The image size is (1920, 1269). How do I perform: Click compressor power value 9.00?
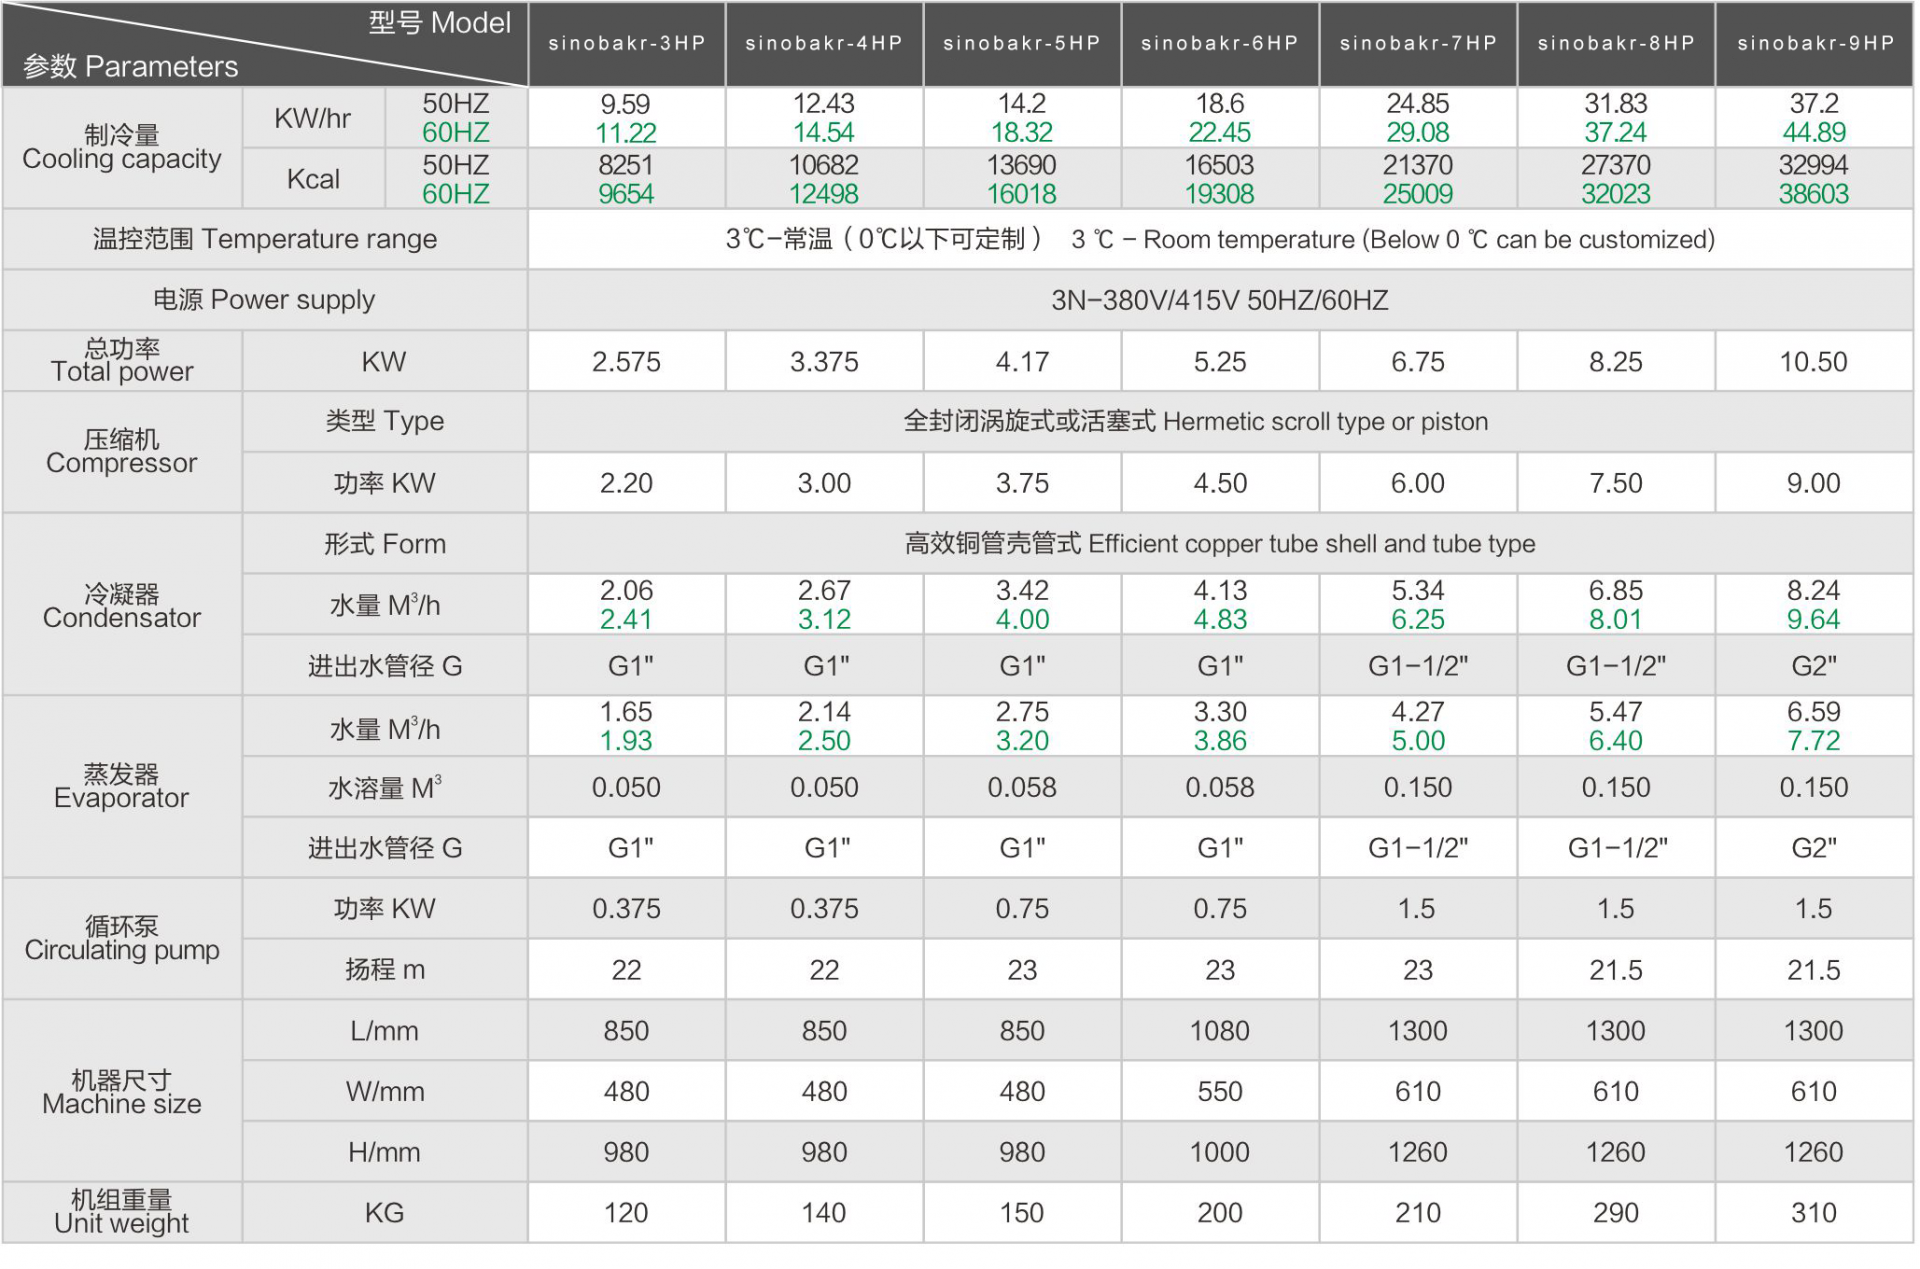1814,484
